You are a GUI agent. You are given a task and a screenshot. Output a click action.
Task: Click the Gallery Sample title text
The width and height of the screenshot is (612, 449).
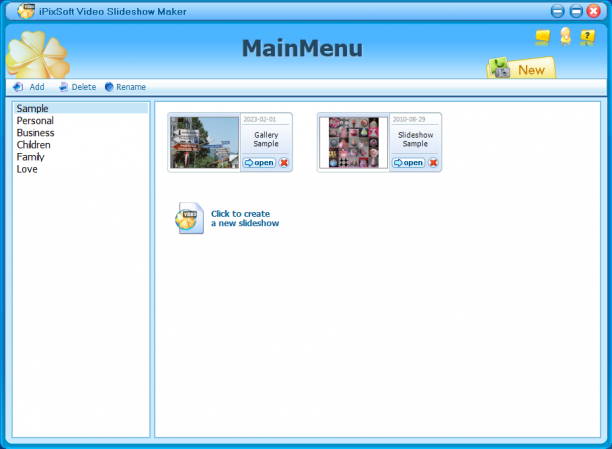pyautogui.click(x=266, y=139)
